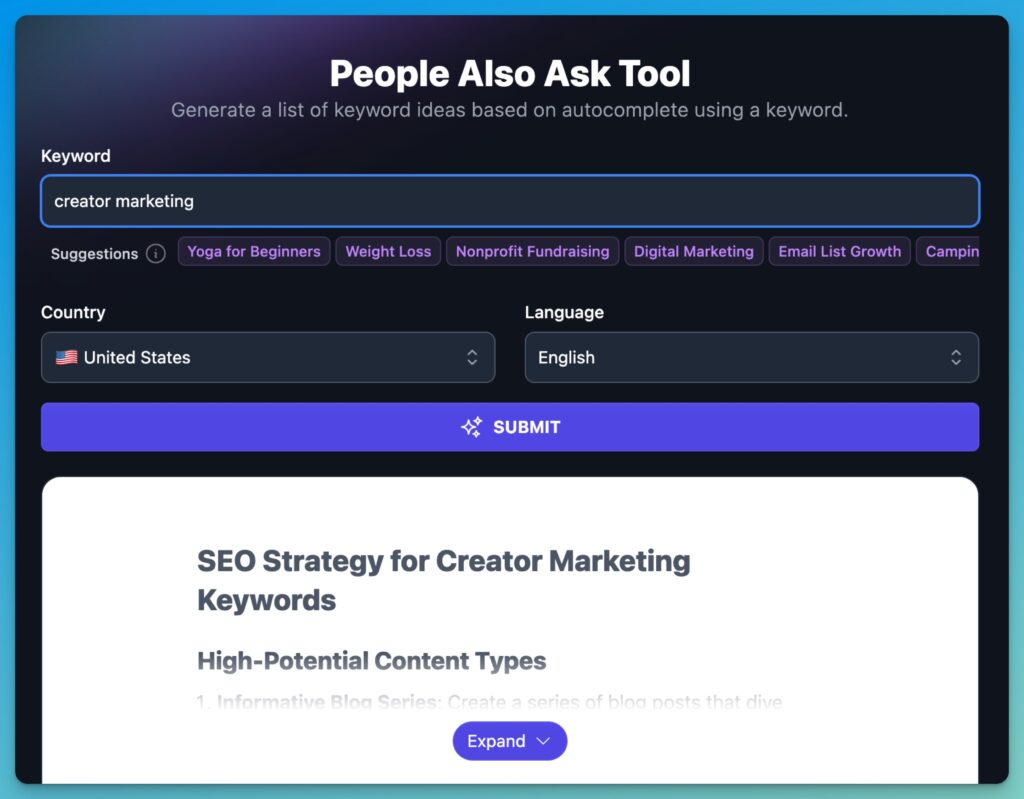
Task: Click the People Also Ask Tool header
Action: (509, 73)
